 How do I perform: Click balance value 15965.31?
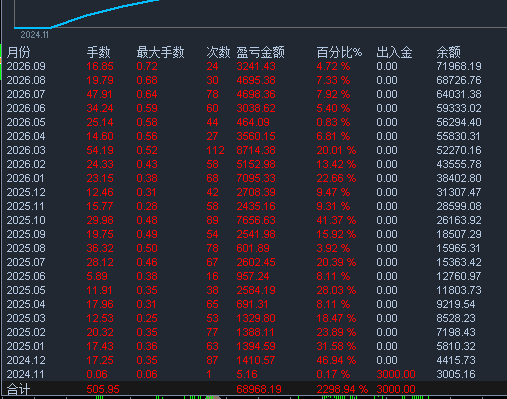tap(459, 248)
